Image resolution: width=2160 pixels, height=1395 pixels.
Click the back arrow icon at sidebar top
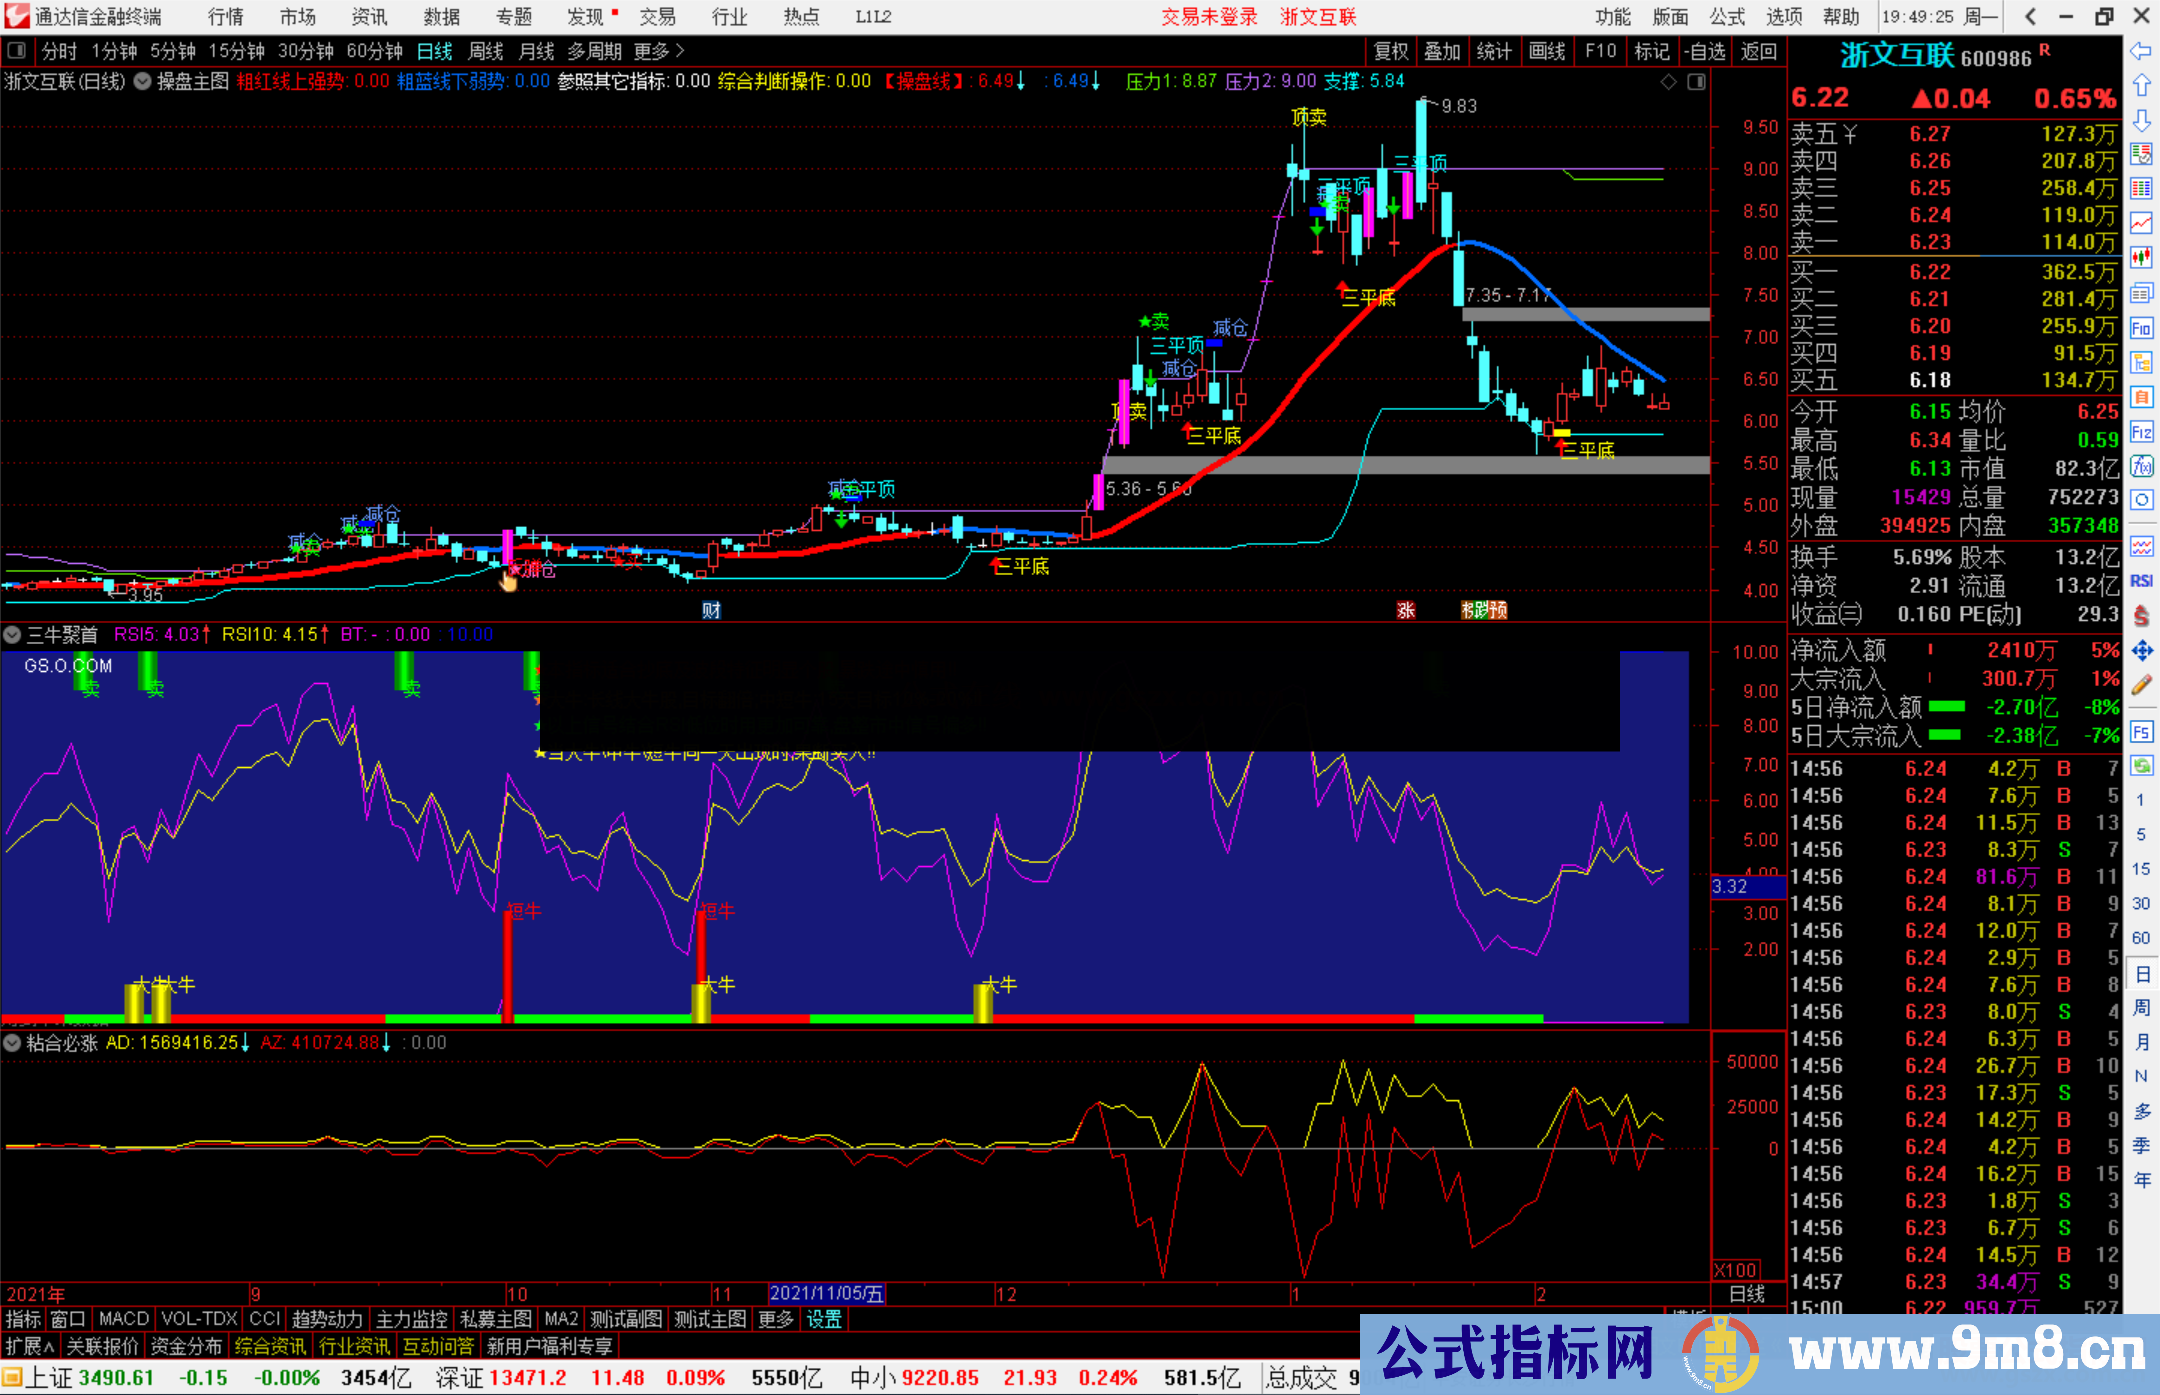click(x=2143, y=53)
